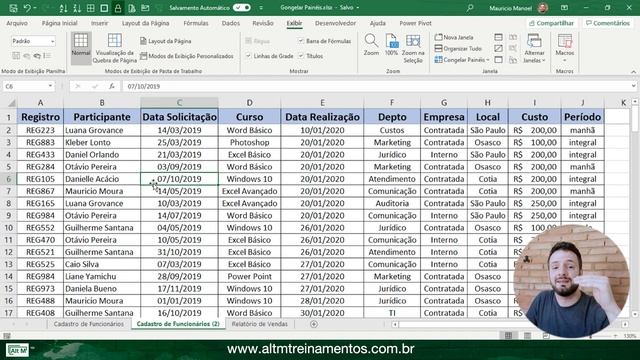
Task: Select cell containing Kleber Lonto
Action: pyautogui.click(x=102, y=142)
